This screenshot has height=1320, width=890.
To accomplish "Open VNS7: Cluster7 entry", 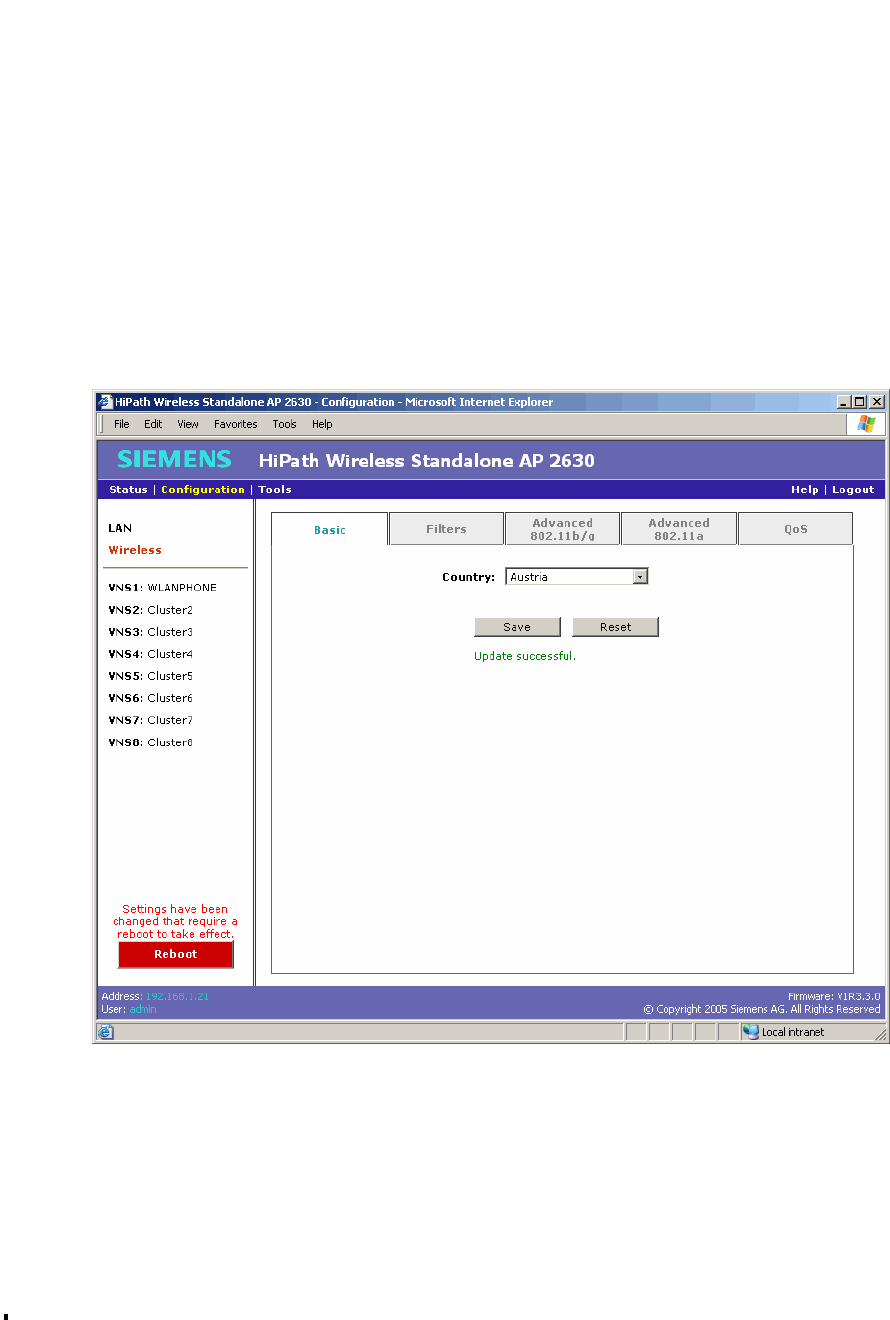I will pos(150,720).
